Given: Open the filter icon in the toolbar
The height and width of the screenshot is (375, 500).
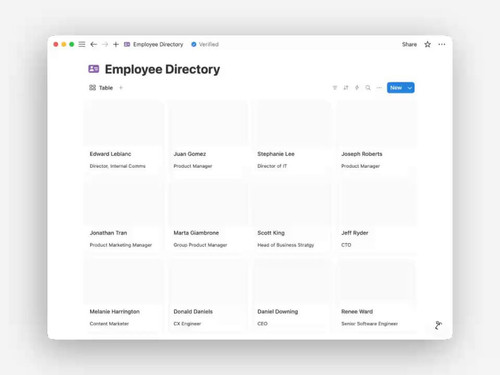Looking at the screenshot, I should coord(335,88).
